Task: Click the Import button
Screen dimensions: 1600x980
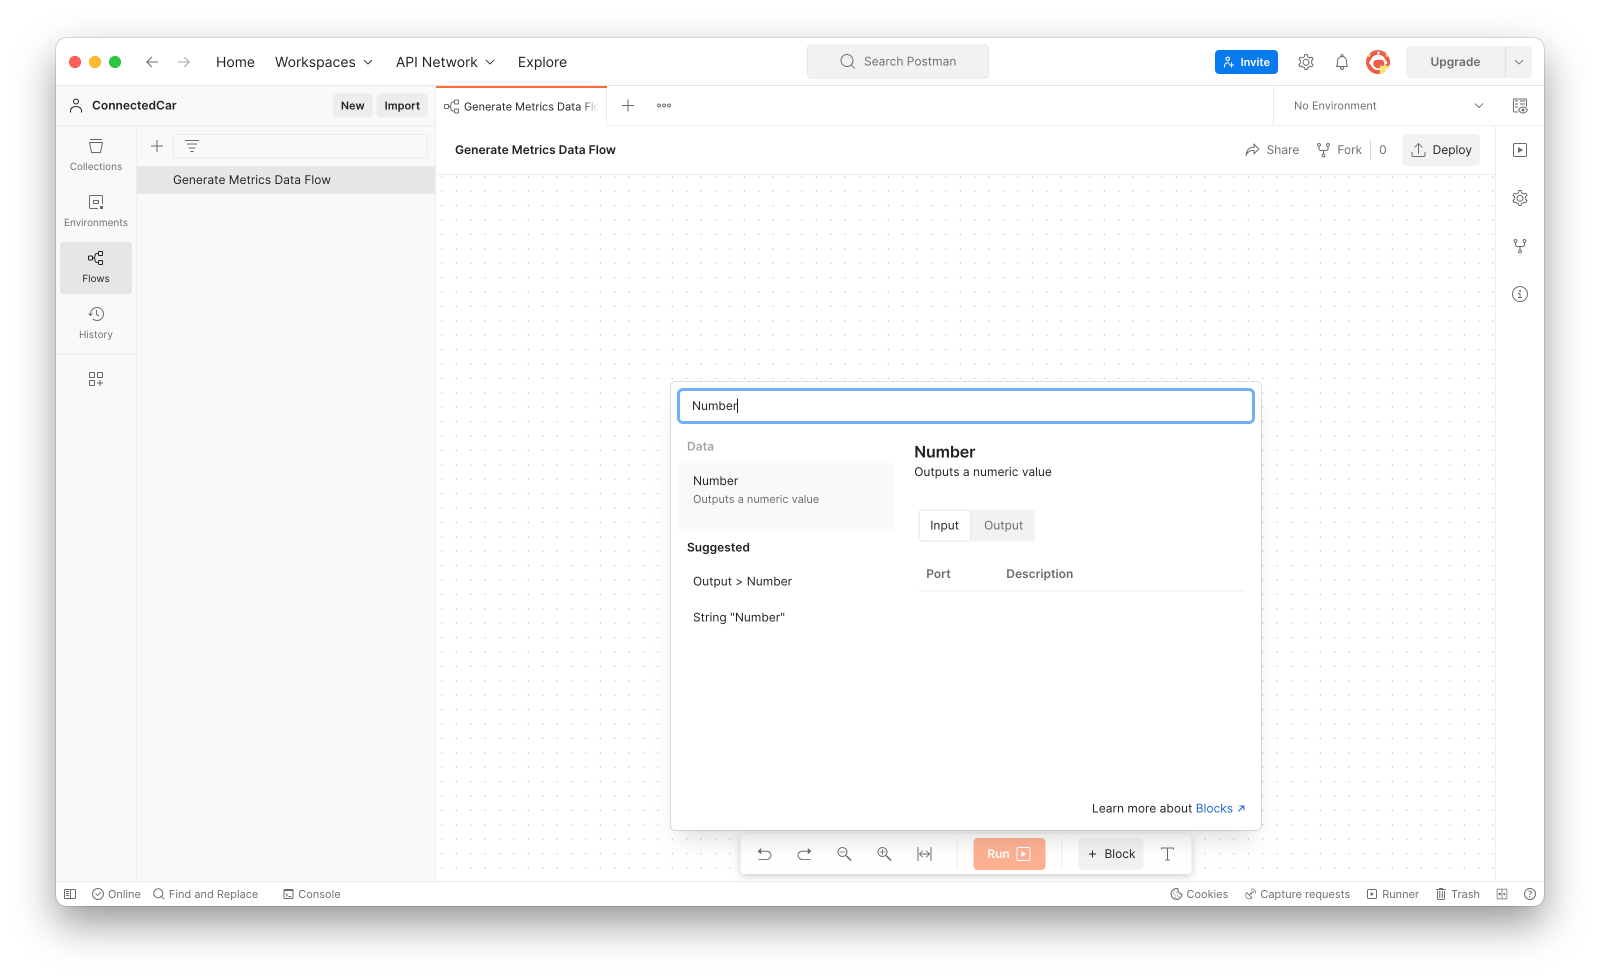Action: (x=402, y=106)
